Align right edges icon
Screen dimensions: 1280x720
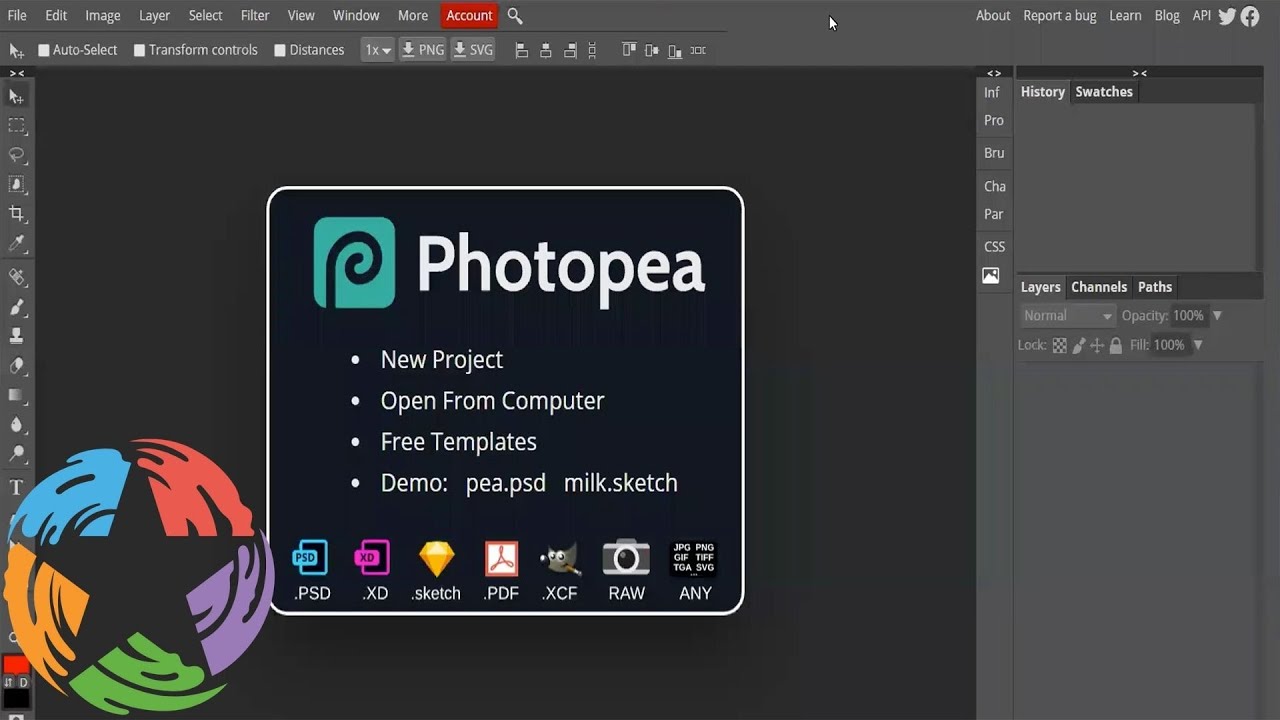(x=570, y=50)
